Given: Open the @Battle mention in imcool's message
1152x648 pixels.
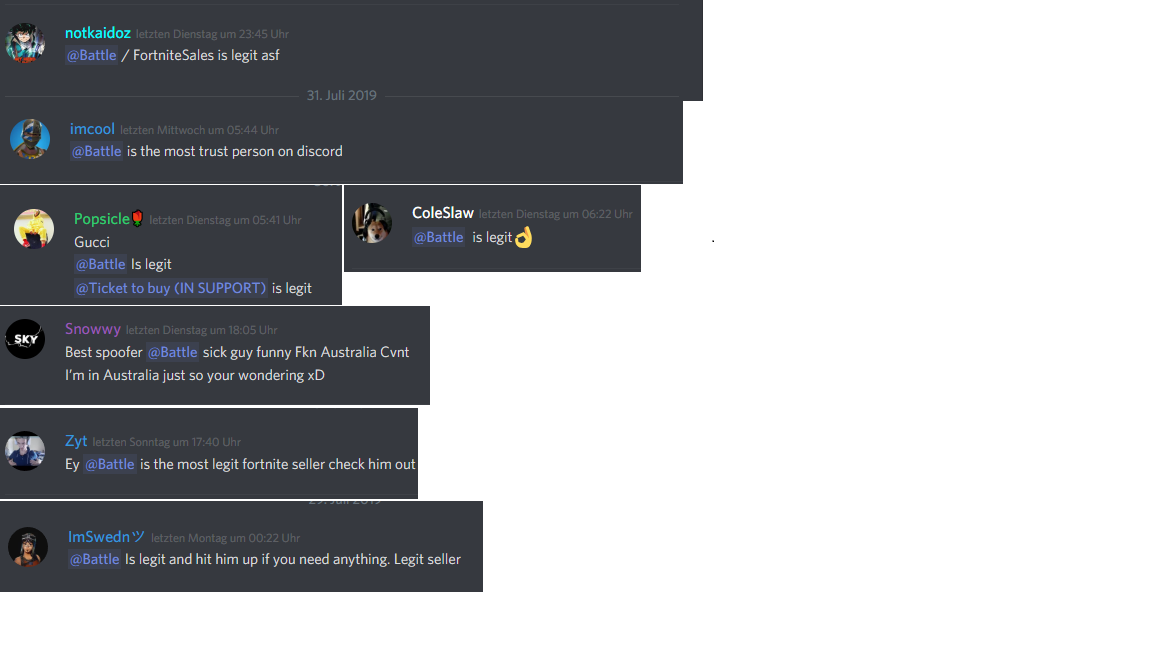Looking at the screenshot, I should (x=96, y=151).
